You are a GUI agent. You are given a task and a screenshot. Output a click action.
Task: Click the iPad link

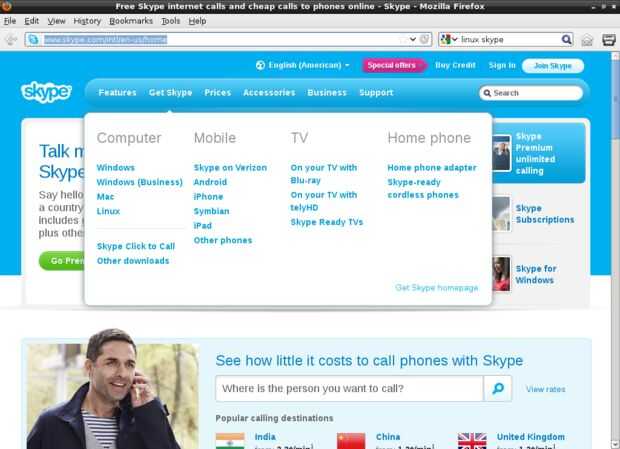[202, 226]
